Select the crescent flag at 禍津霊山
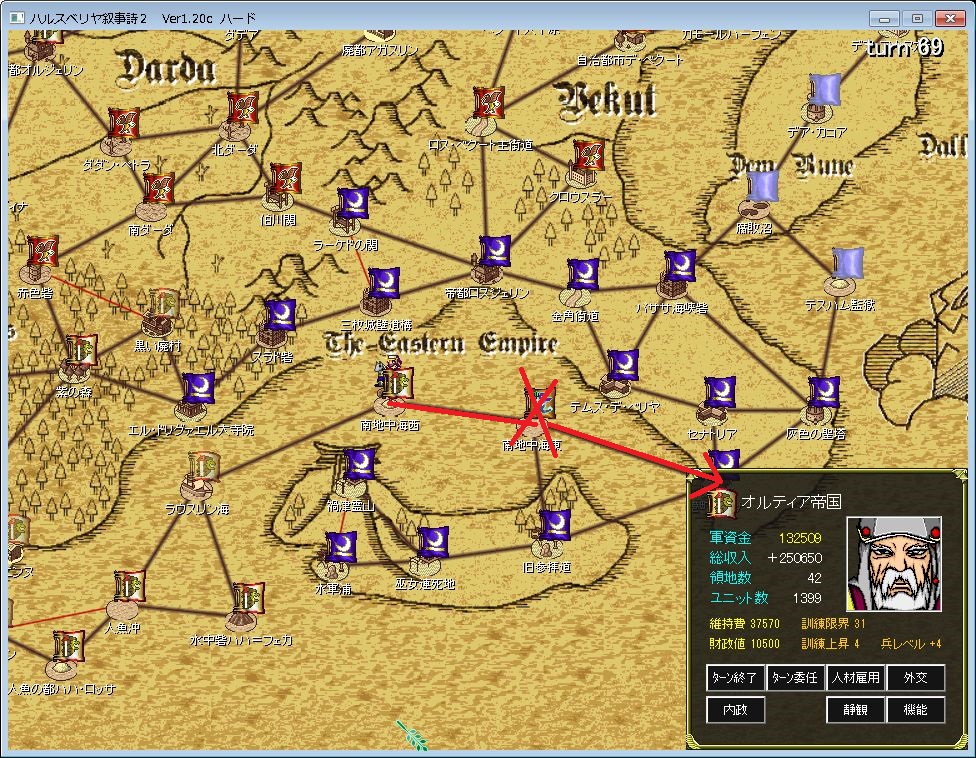The width and height of the screenshot is (976, 758). click(x=360, y=464)
